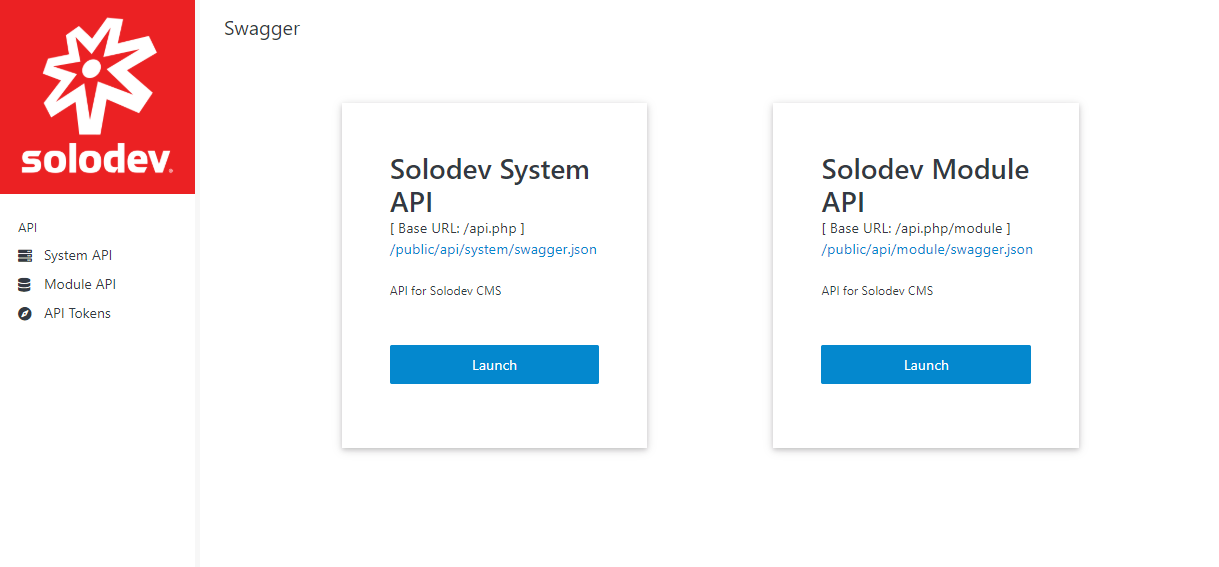1219x567 pixels.
Task: Click the solodev wordmark under the emblem
Action: tap(96, 159)
